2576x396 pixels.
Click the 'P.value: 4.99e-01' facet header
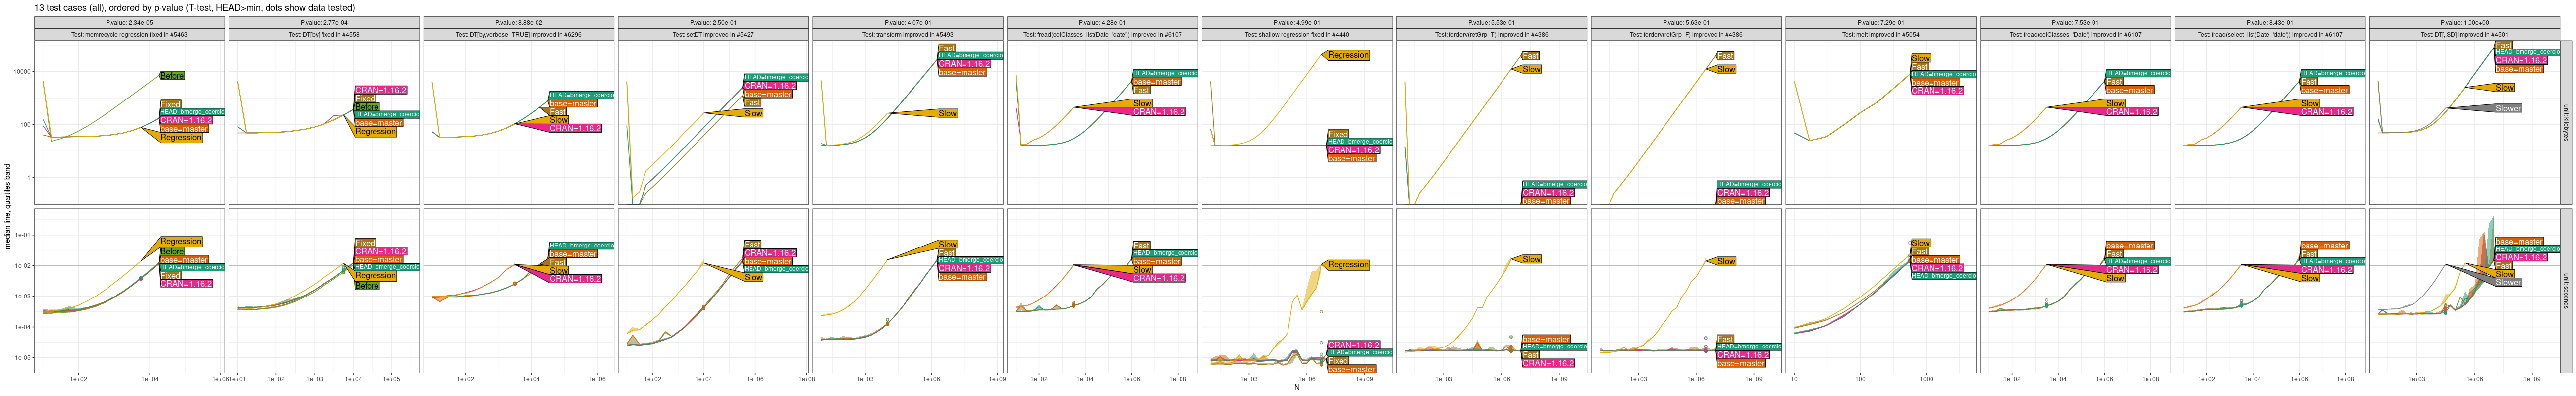point(1297,22)
